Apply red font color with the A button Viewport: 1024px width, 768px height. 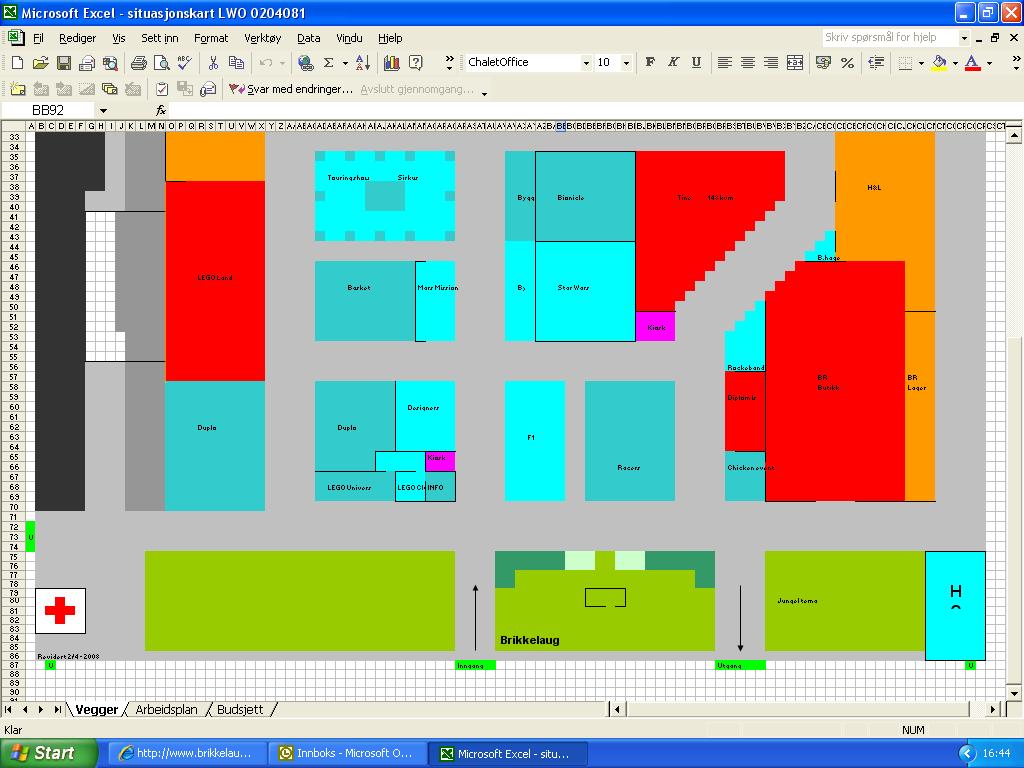click(972, 63)
